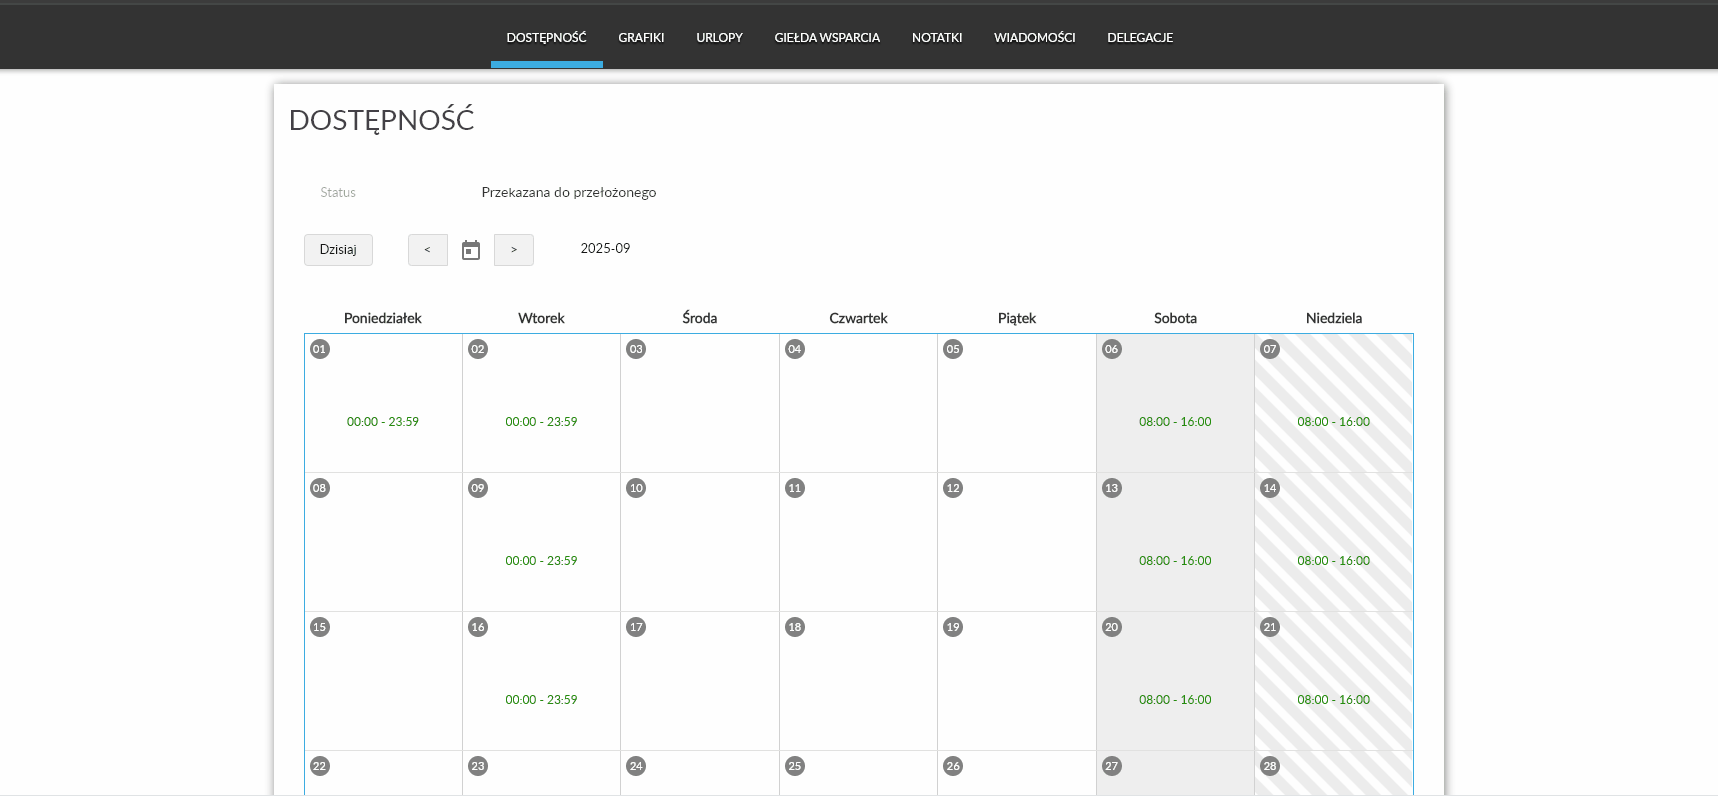Click the 08:00 - 16:00 entry on Sunday 21
This screenshot has height=796, width=1718.
tap(1334, 700)
